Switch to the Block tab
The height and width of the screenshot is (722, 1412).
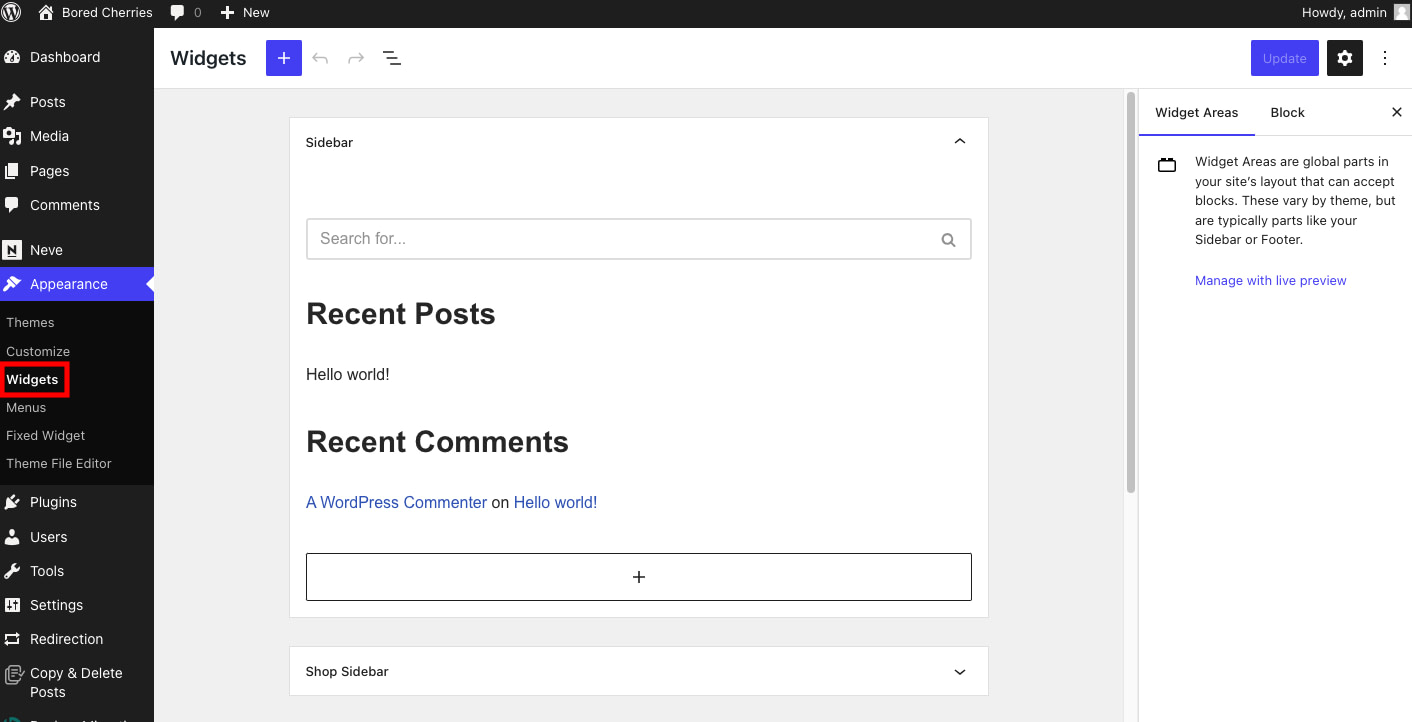pyautogui.click(x=1287, y=112)
